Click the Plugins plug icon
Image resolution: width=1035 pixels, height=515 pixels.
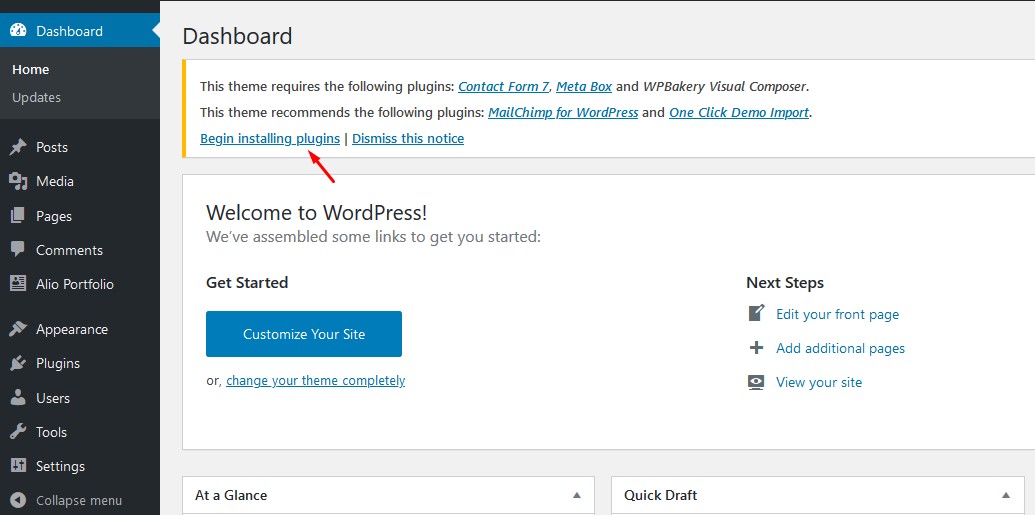[18, 363]
